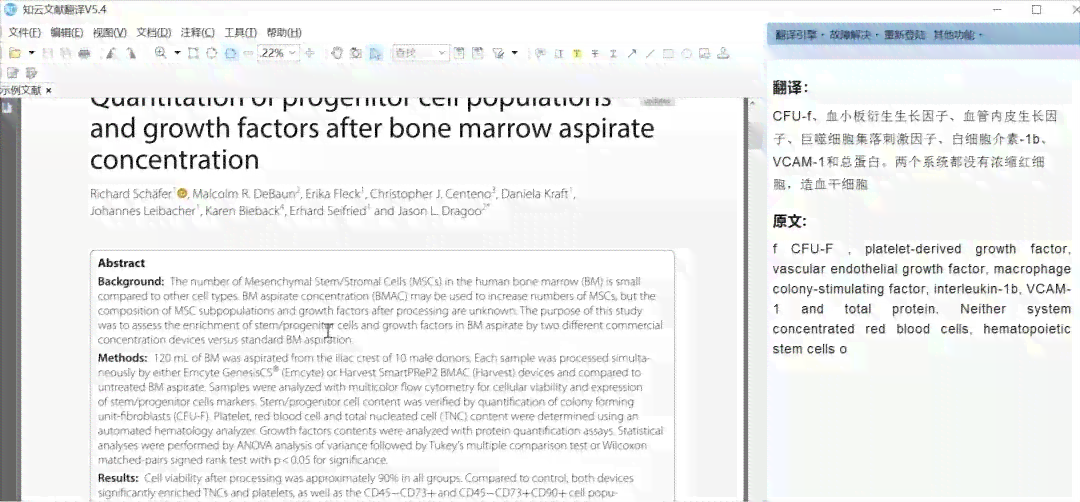The height and width of the screenshot is (502, 1080).
Task: Select the magnifier zoom-in tool
Action: click(160, 53)
